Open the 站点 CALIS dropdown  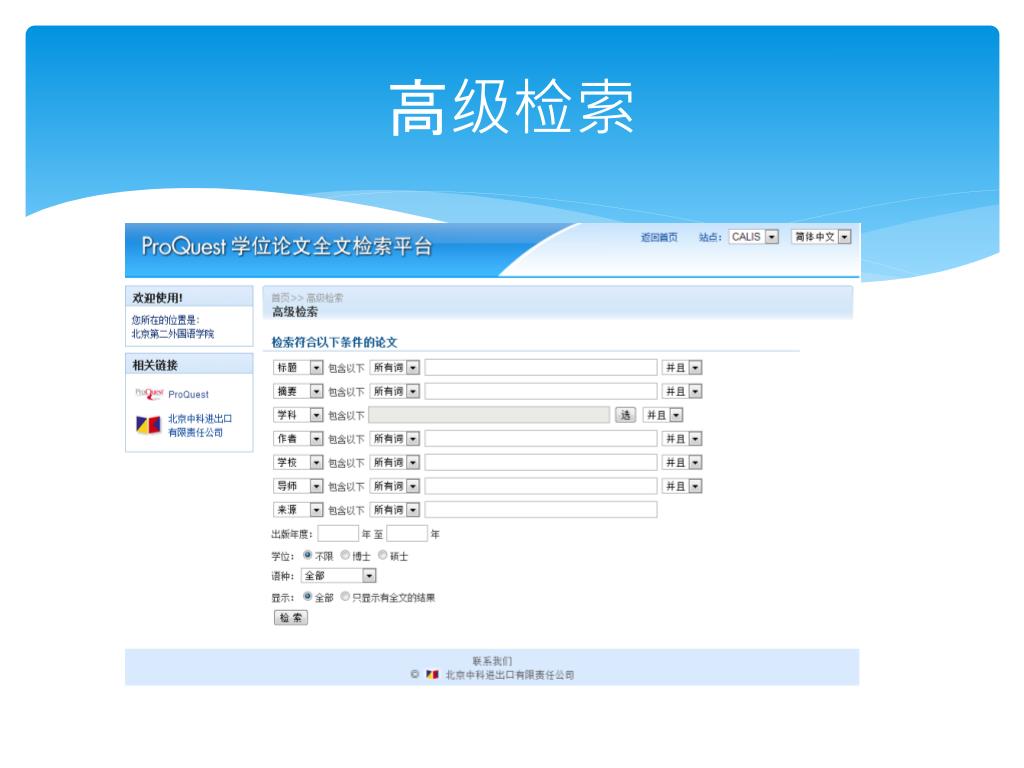click(x=754, y=236)
